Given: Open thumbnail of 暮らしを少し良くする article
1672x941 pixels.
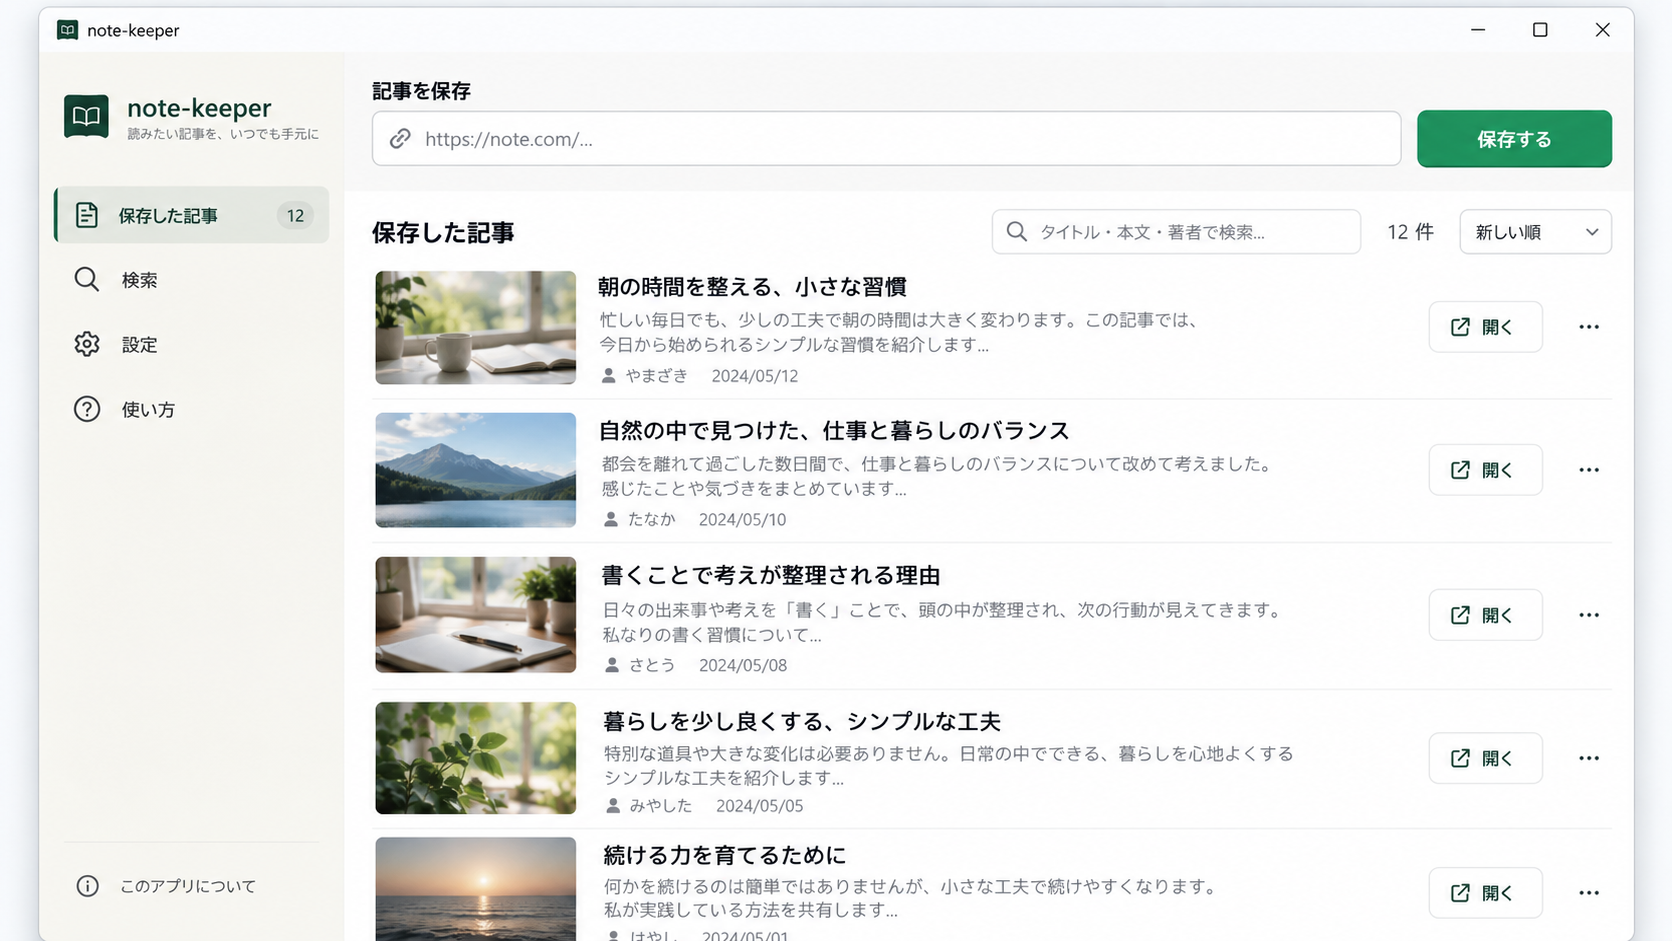Looking at the screenshot, I should pos(476,758).
